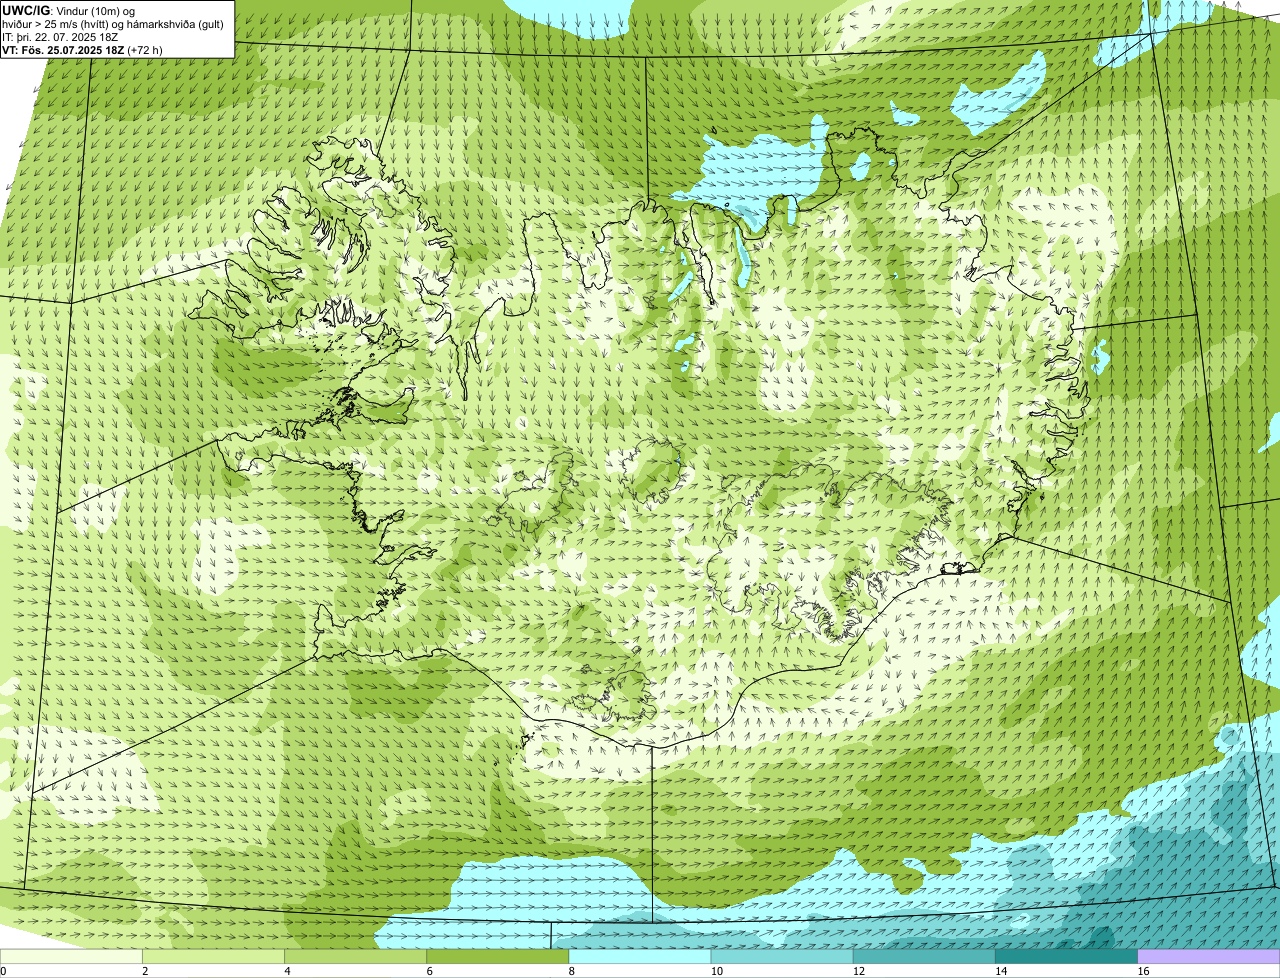Click the legend scale label '12'
This screenshot has height=978, width=1280.
pos(859,971)
